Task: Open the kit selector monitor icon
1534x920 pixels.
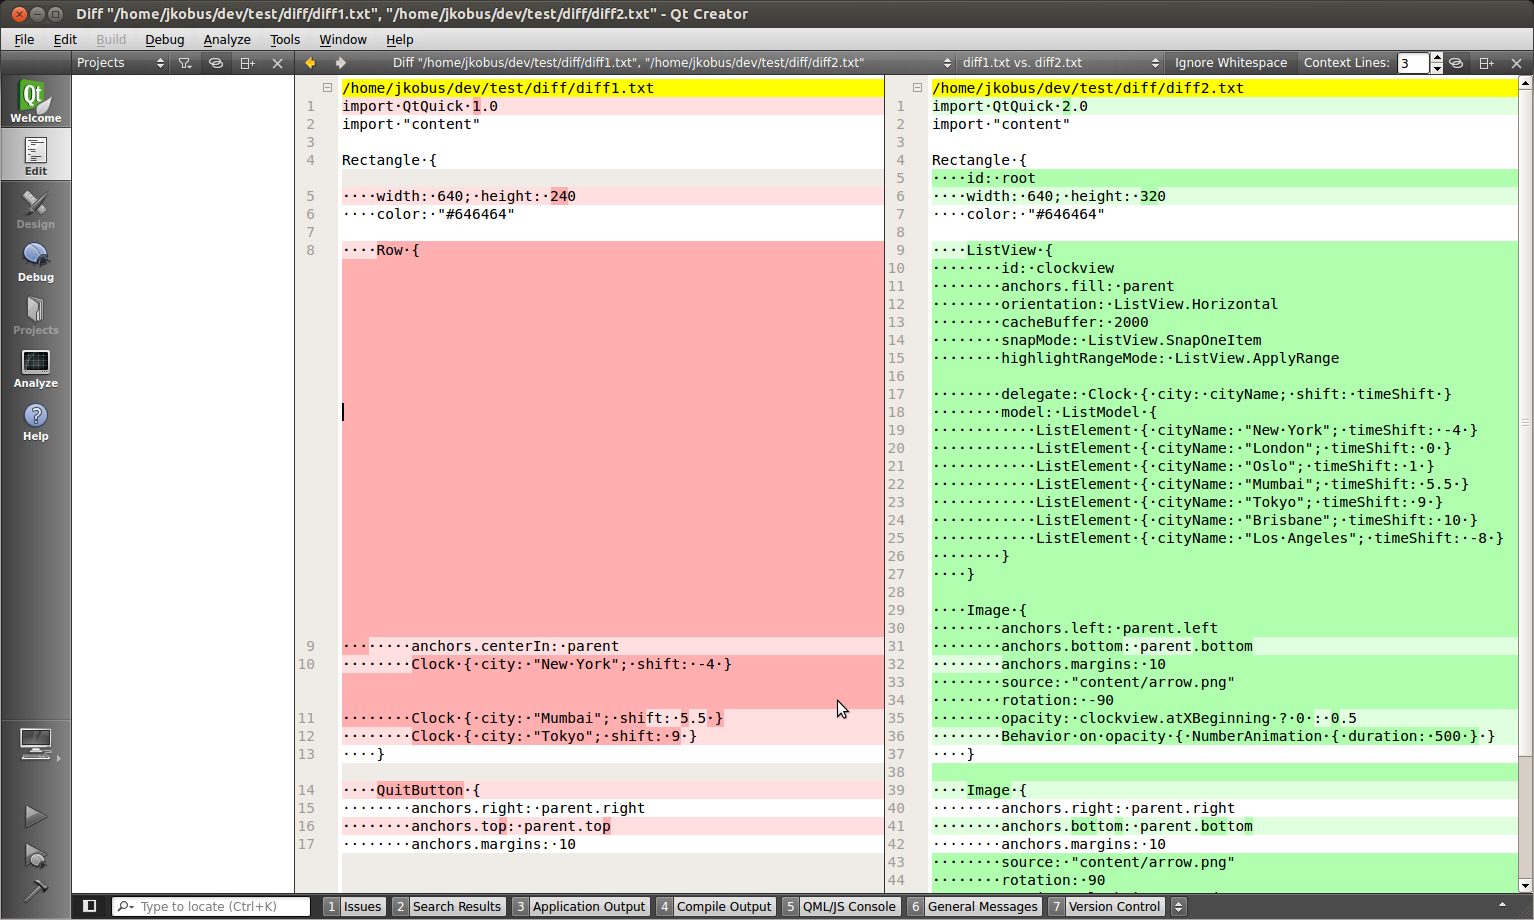Action: coord(36,743)
